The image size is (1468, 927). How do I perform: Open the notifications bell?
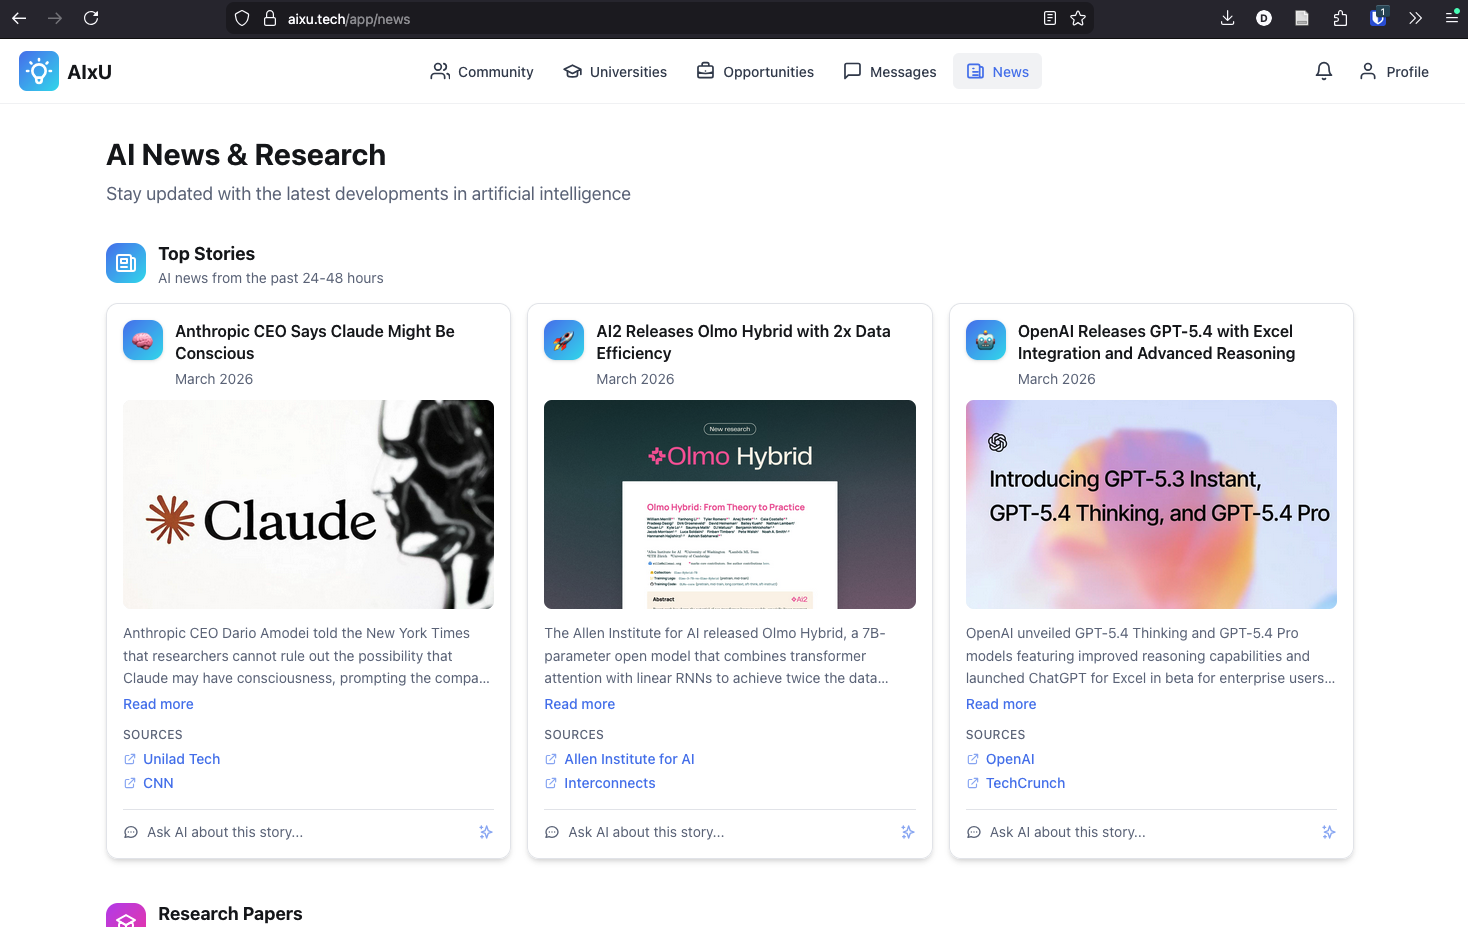click(x=1323, y=71)
